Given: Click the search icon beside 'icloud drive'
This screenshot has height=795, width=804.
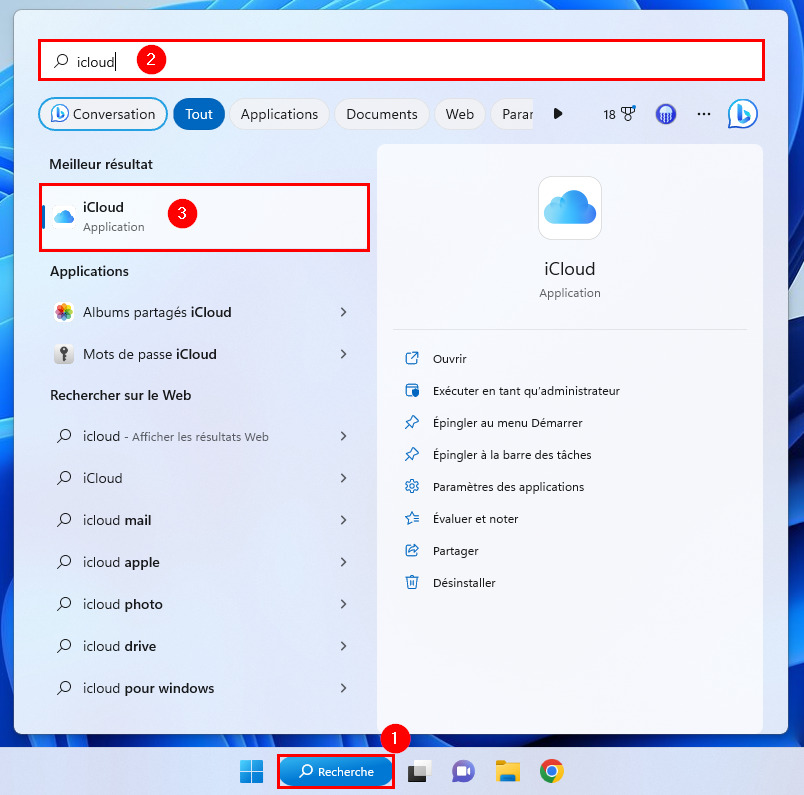Looking at the screenshot, I should (x=64, y=646).
